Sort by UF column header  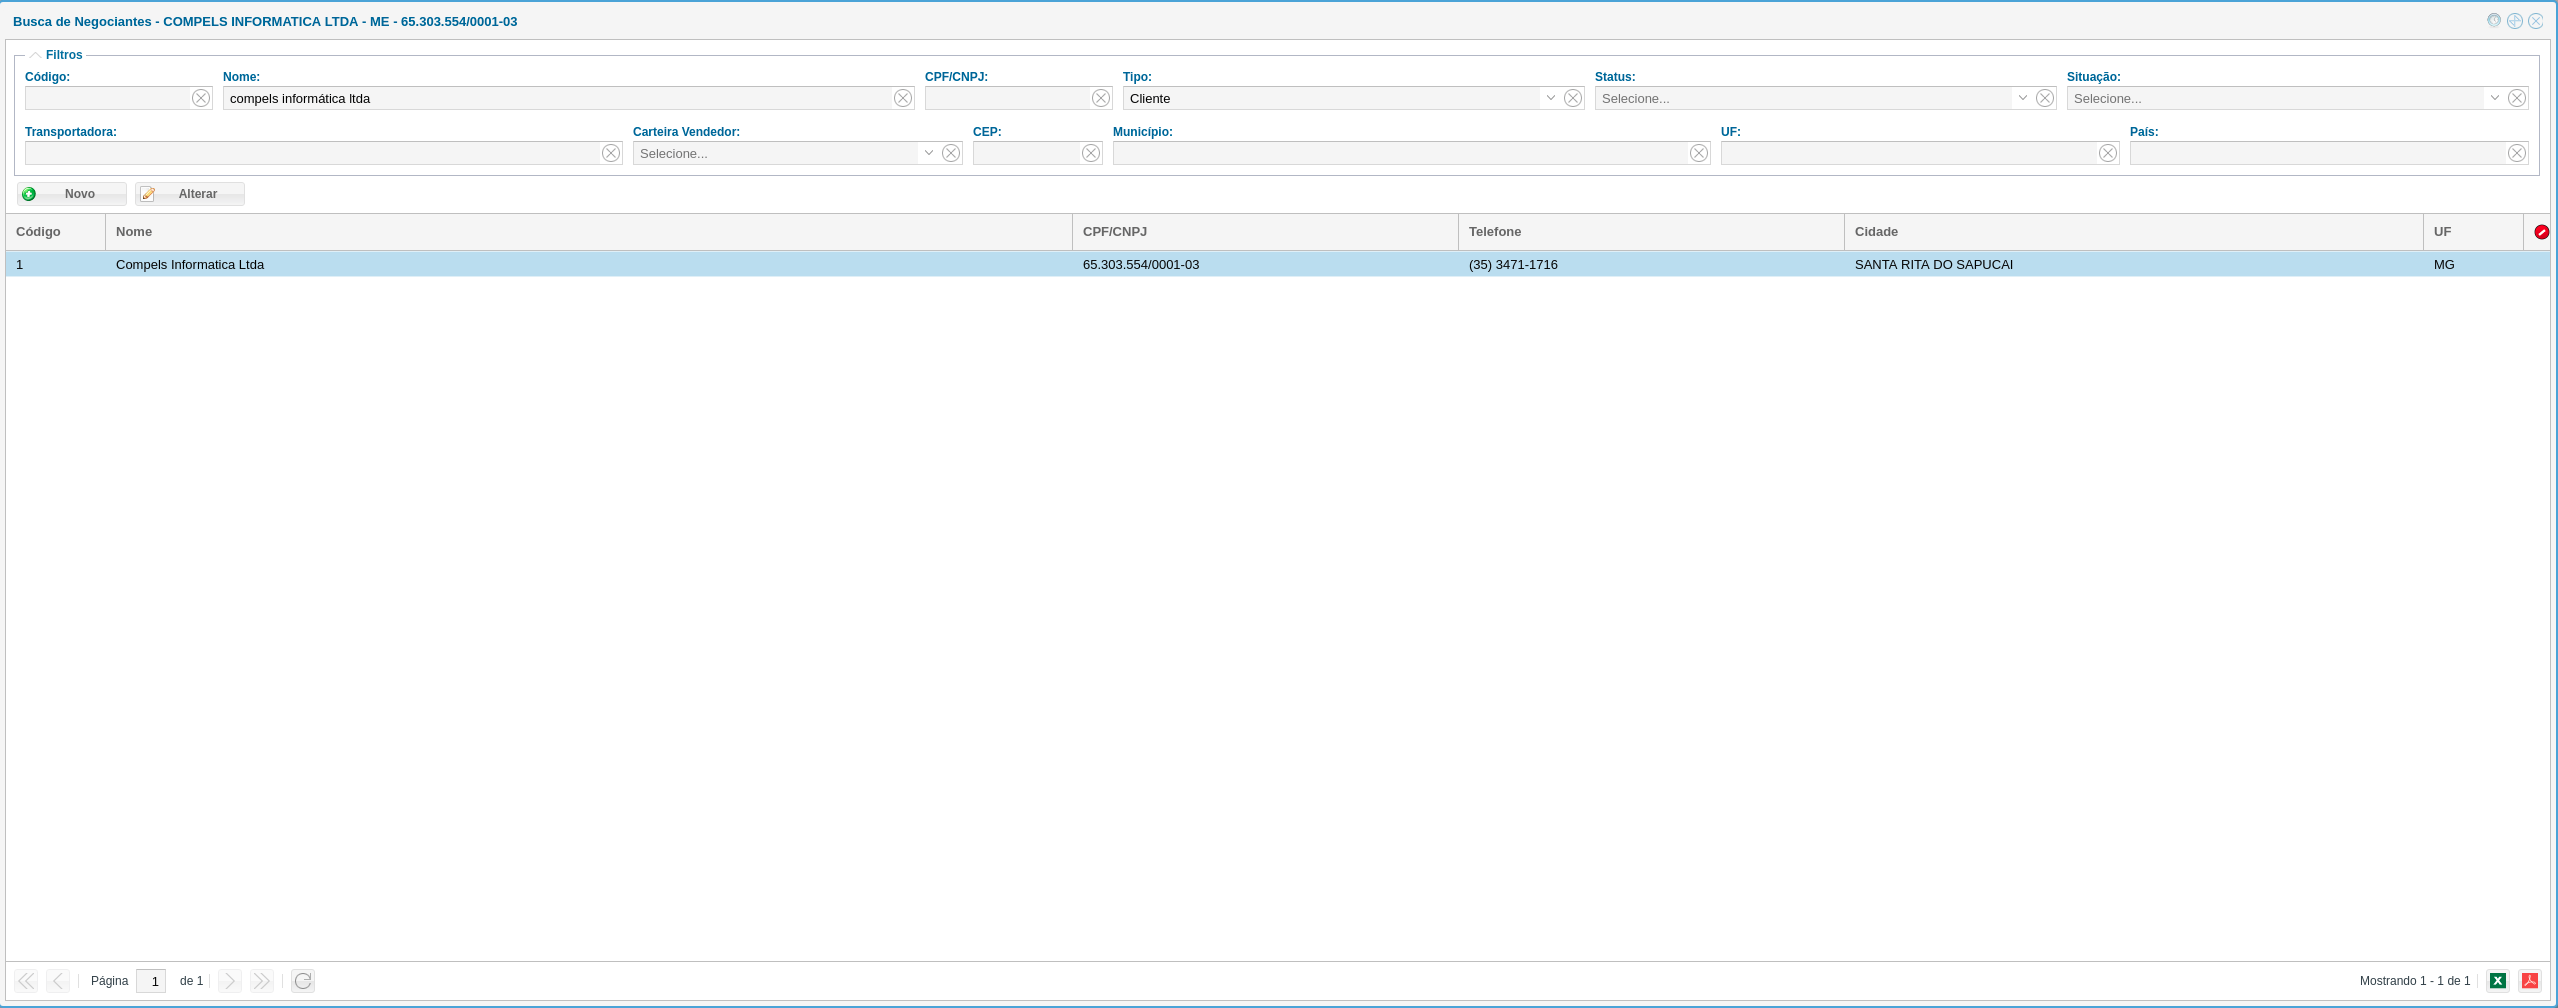coord(2473,232)
